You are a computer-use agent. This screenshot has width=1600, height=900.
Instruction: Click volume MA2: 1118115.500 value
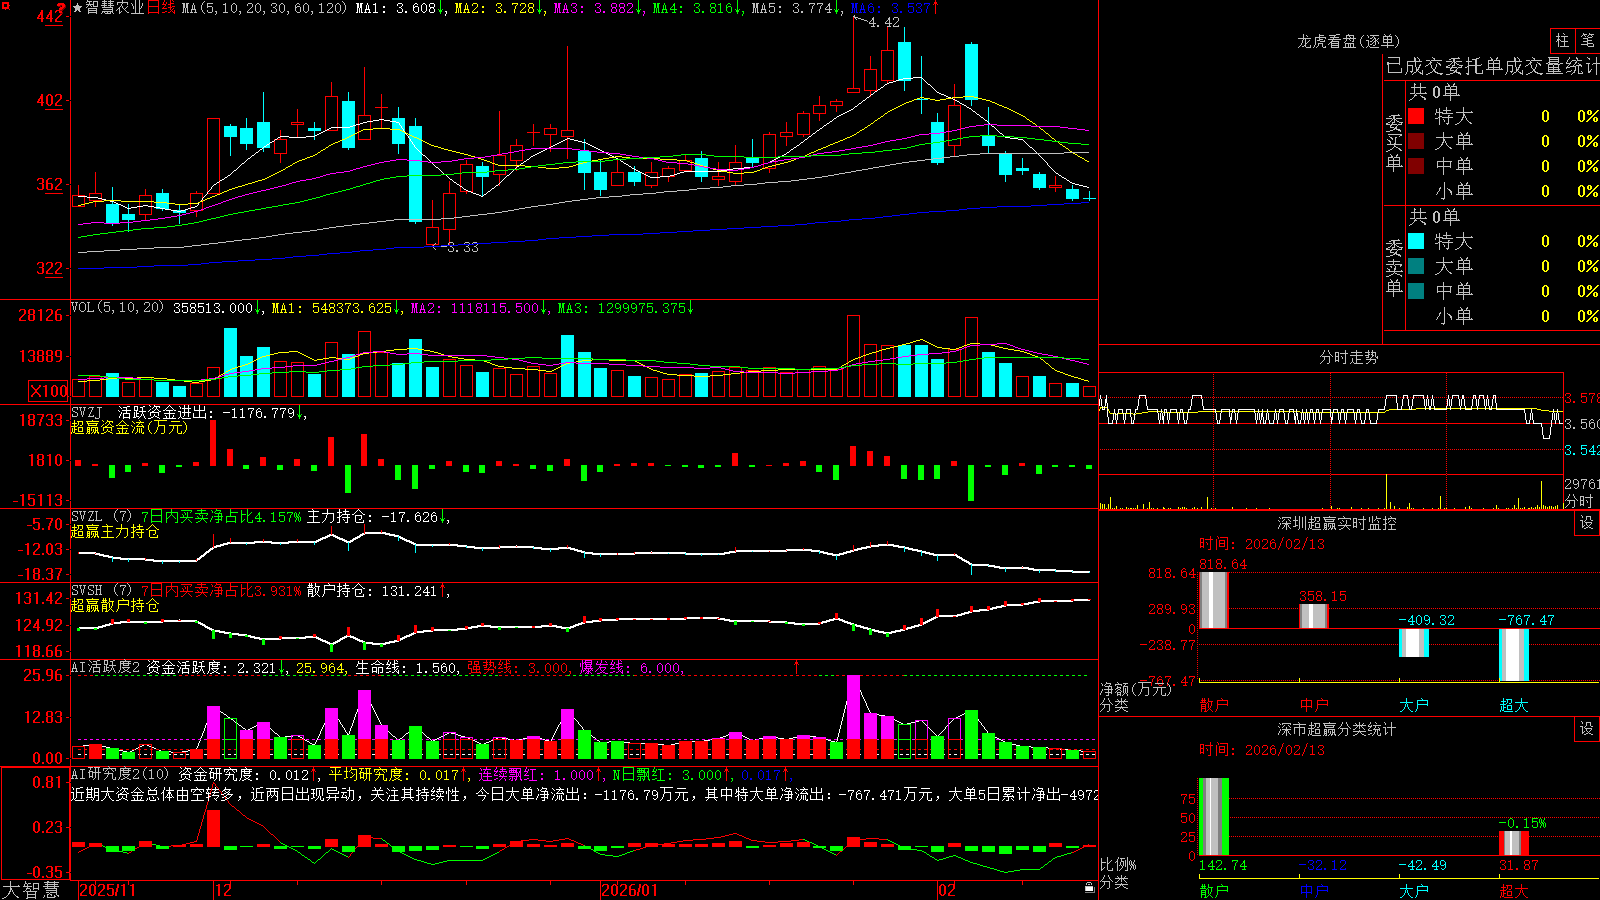click(479, 308)
